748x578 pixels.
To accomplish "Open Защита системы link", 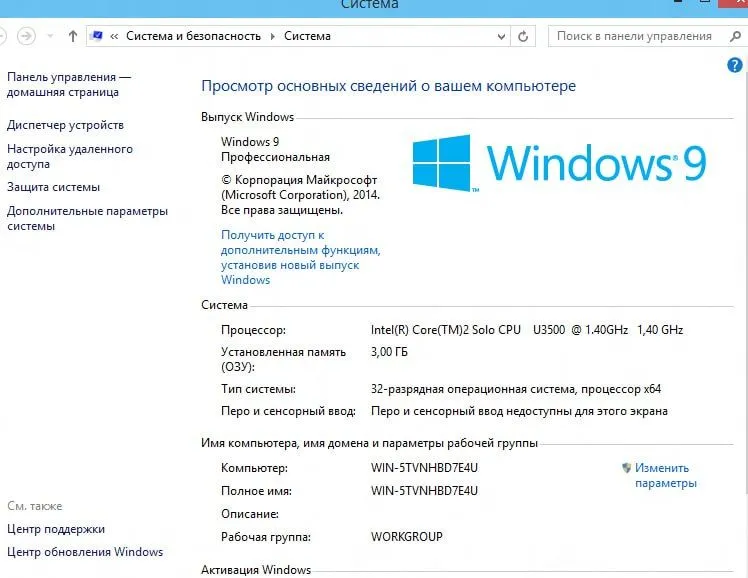I will point(53,187).
